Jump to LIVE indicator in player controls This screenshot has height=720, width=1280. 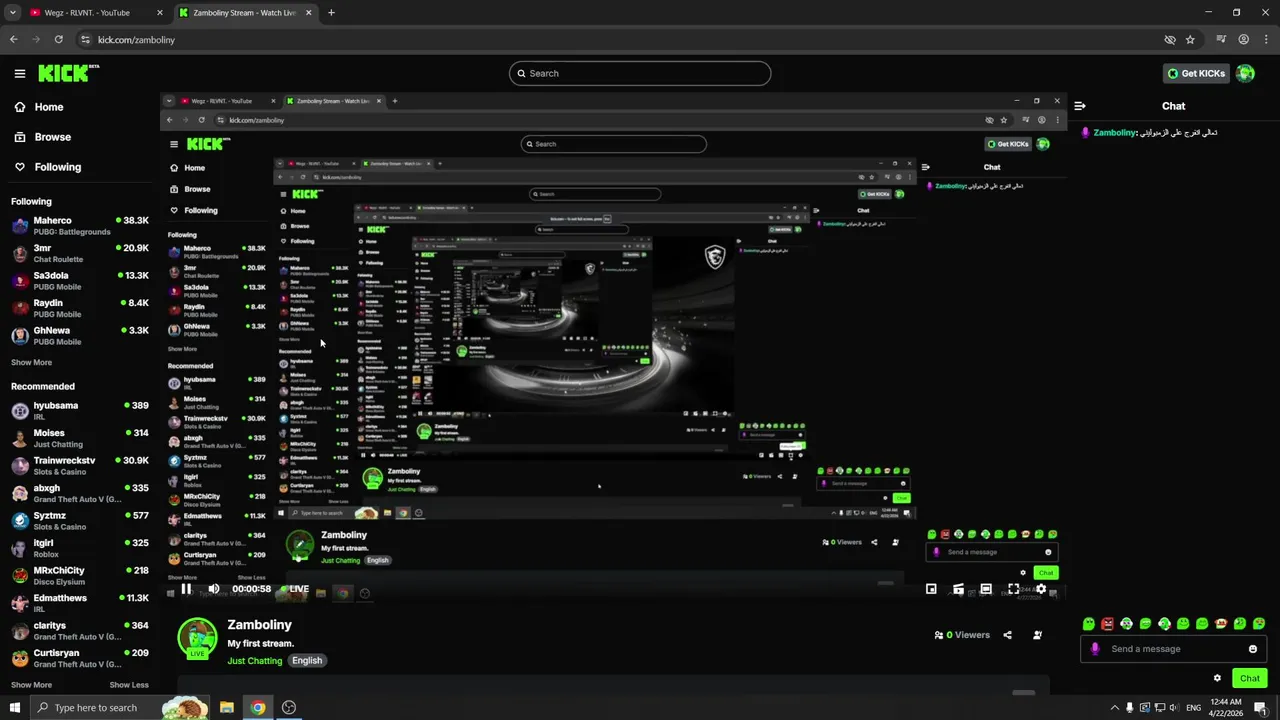pyautogui.click(x=296, y=589)
